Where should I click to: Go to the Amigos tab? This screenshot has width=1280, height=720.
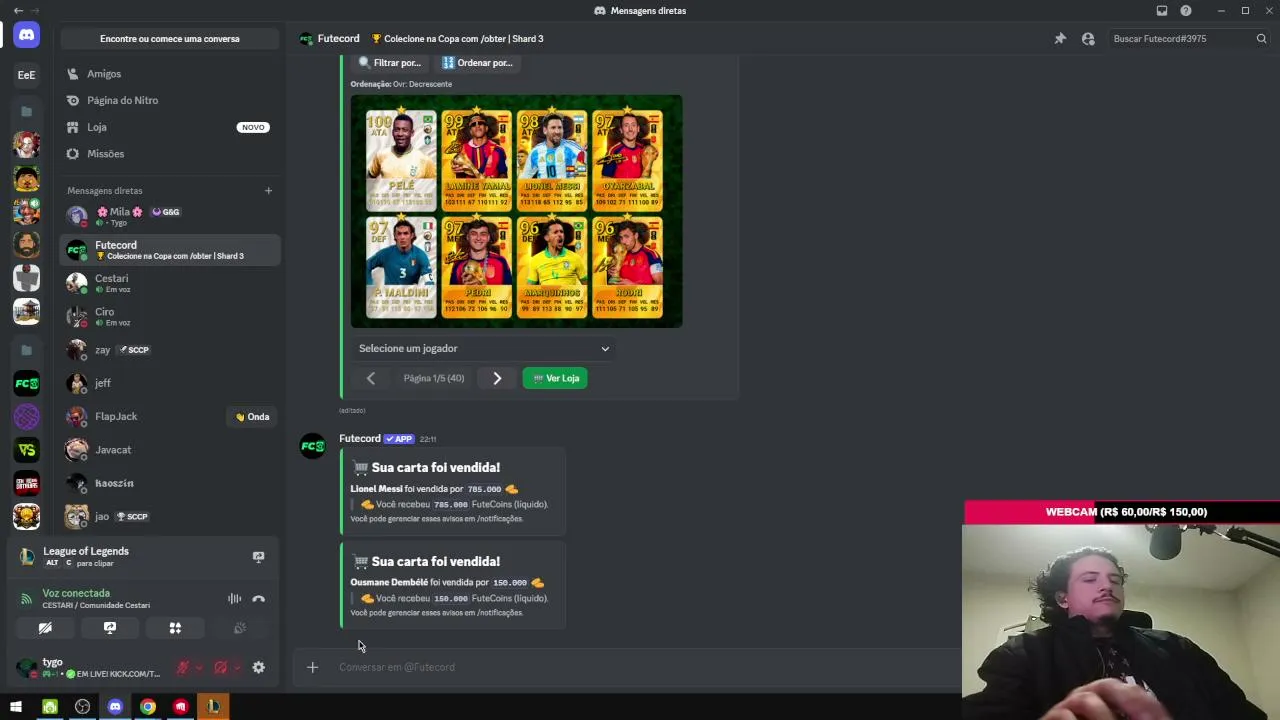pos(170,74)
